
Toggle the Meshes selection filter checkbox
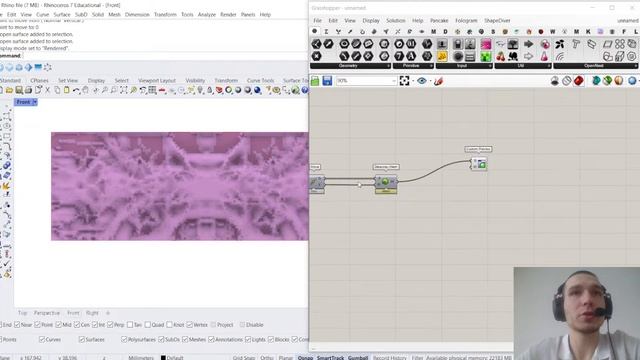(x=185, y=340)
